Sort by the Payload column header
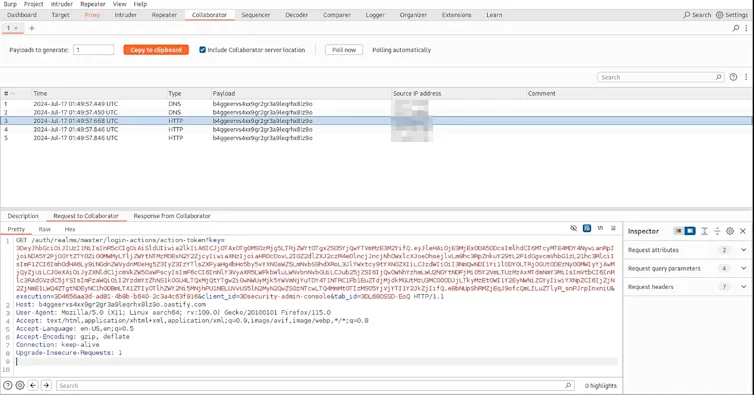This screenshot has height=395, width=754. (x=301, y=93)
